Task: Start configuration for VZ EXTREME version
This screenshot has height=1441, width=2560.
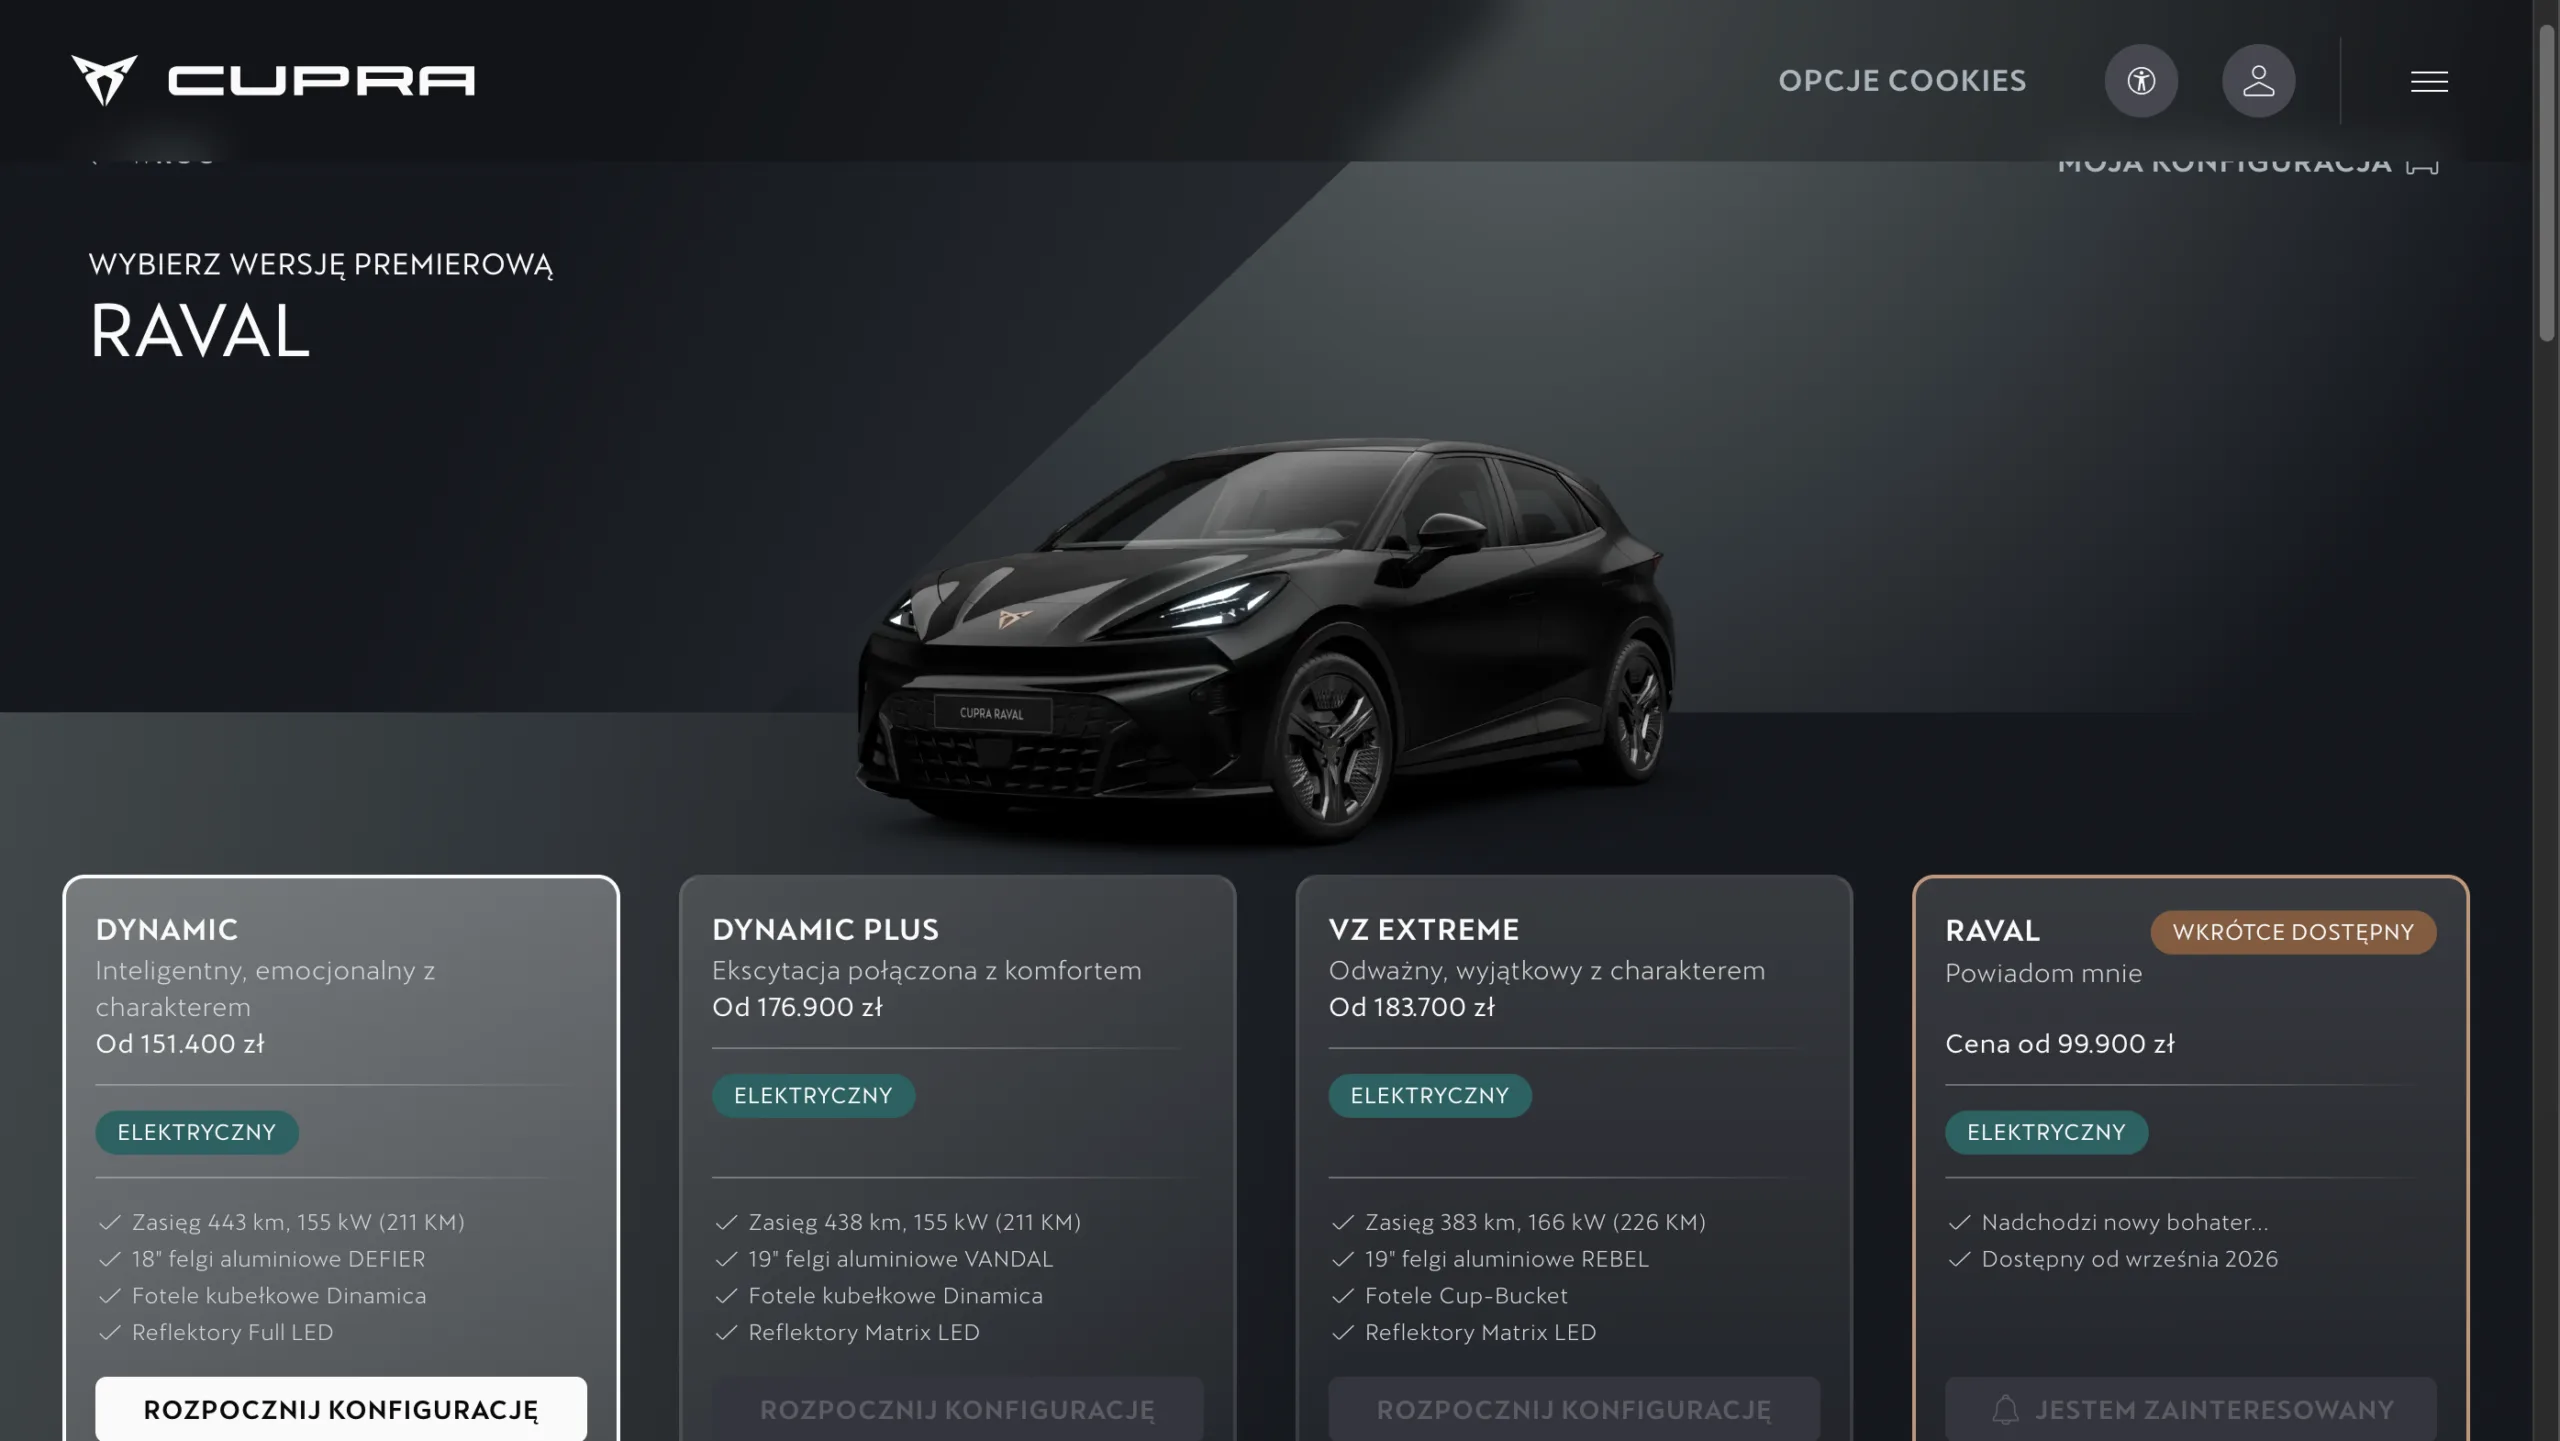Action: [1574, 1409]
